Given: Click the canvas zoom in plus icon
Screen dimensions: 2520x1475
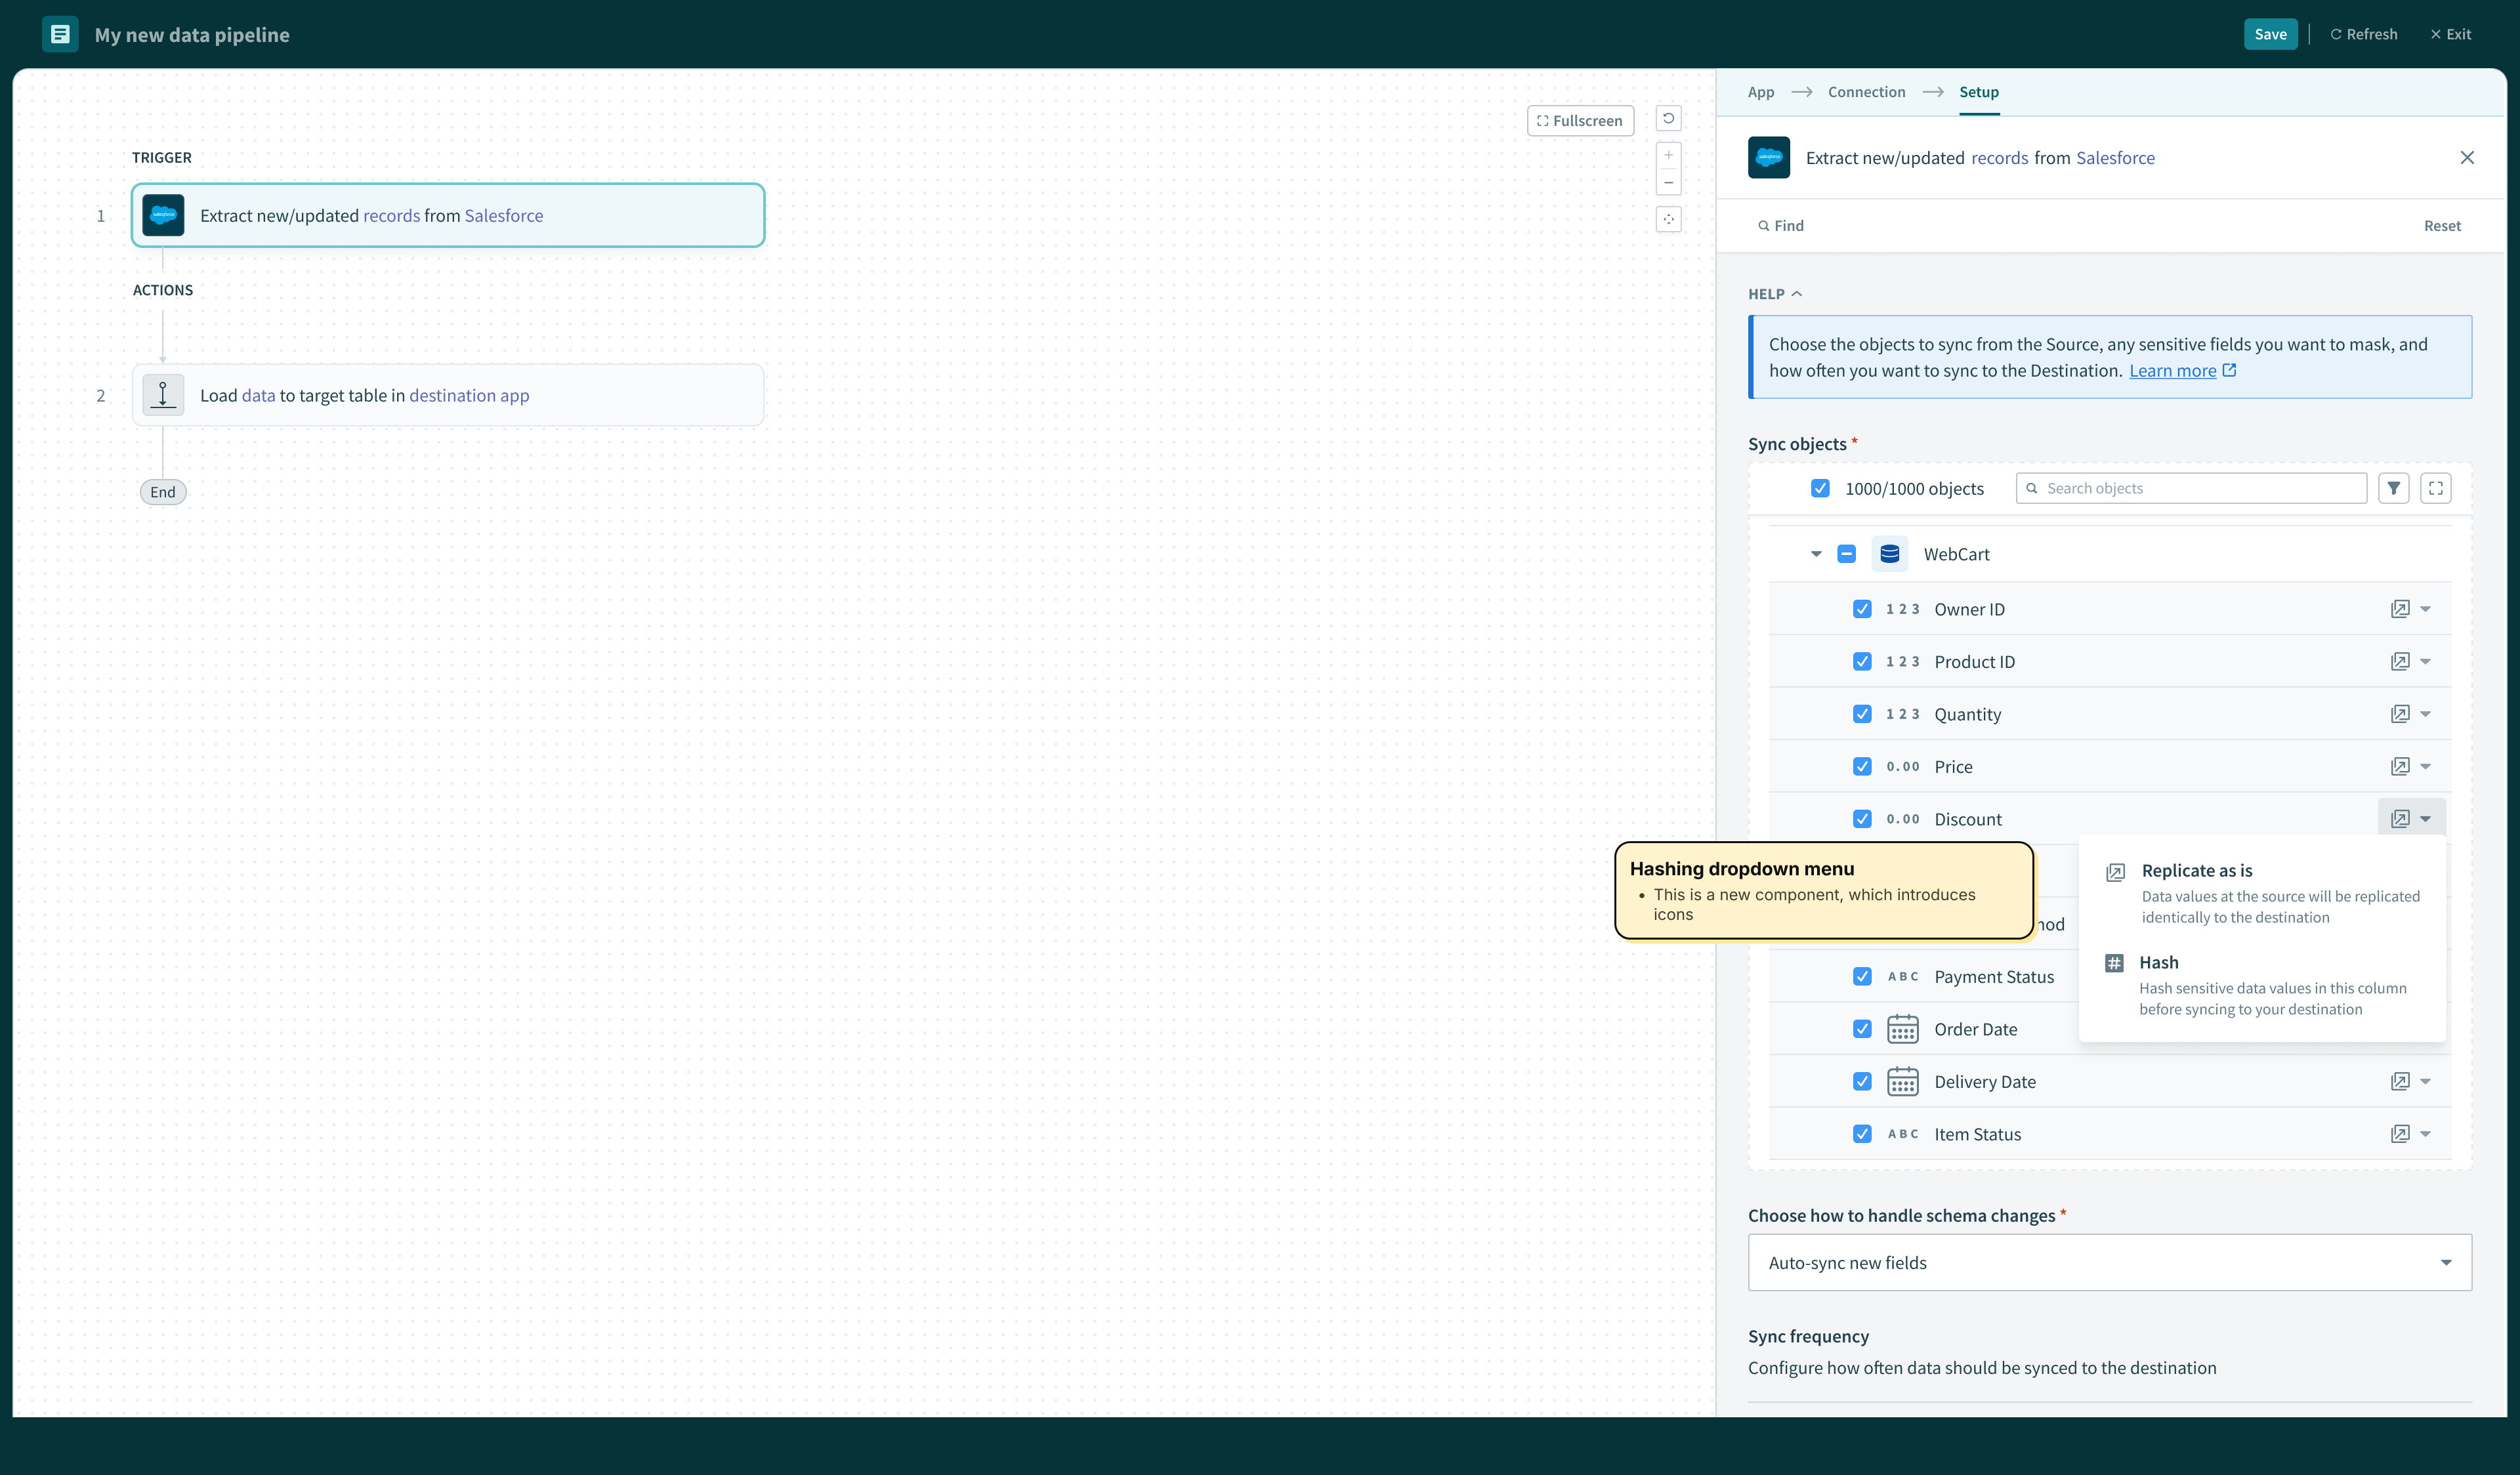Looking at the screenshot, I should point(1668,155).
